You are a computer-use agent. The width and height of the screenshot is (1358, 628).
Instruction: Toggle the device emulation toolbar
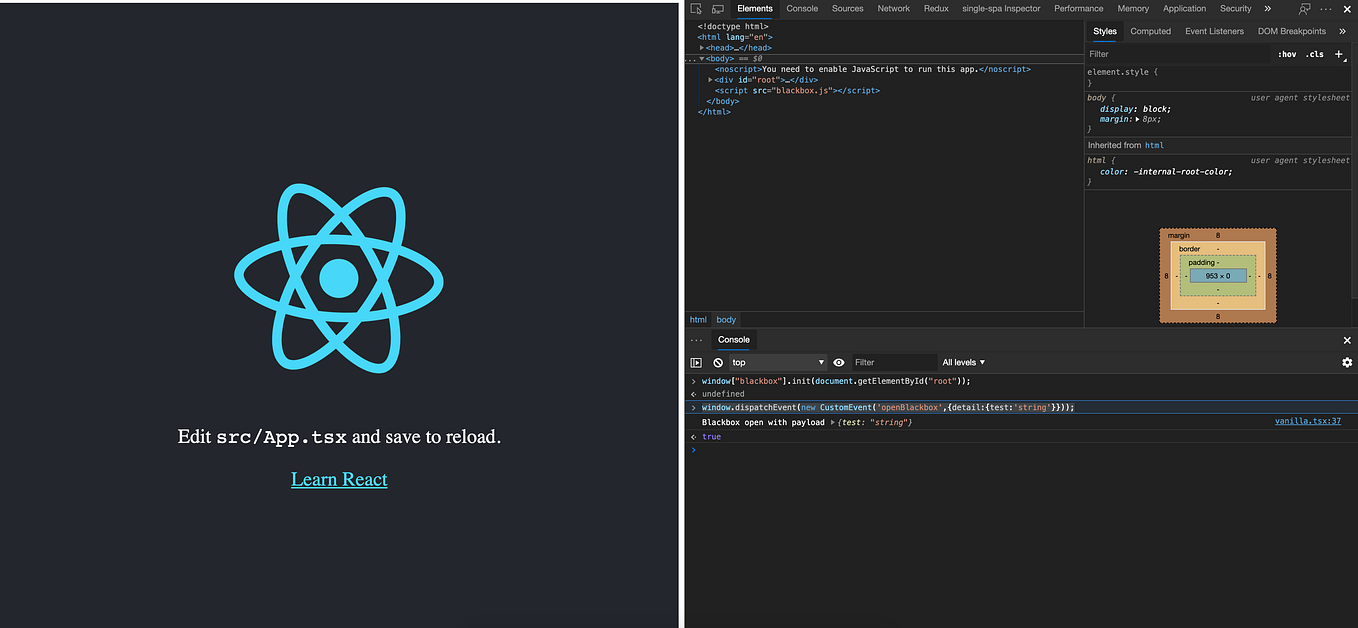click(x=716, y=8)
